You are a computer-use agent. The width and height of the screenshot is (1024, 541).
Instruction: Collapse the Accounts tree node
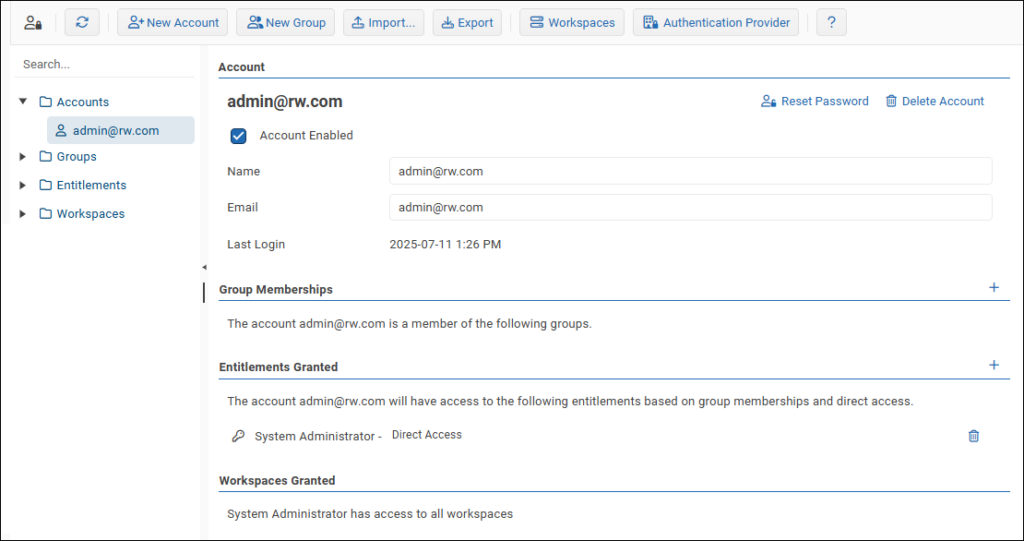coord(23,102)
